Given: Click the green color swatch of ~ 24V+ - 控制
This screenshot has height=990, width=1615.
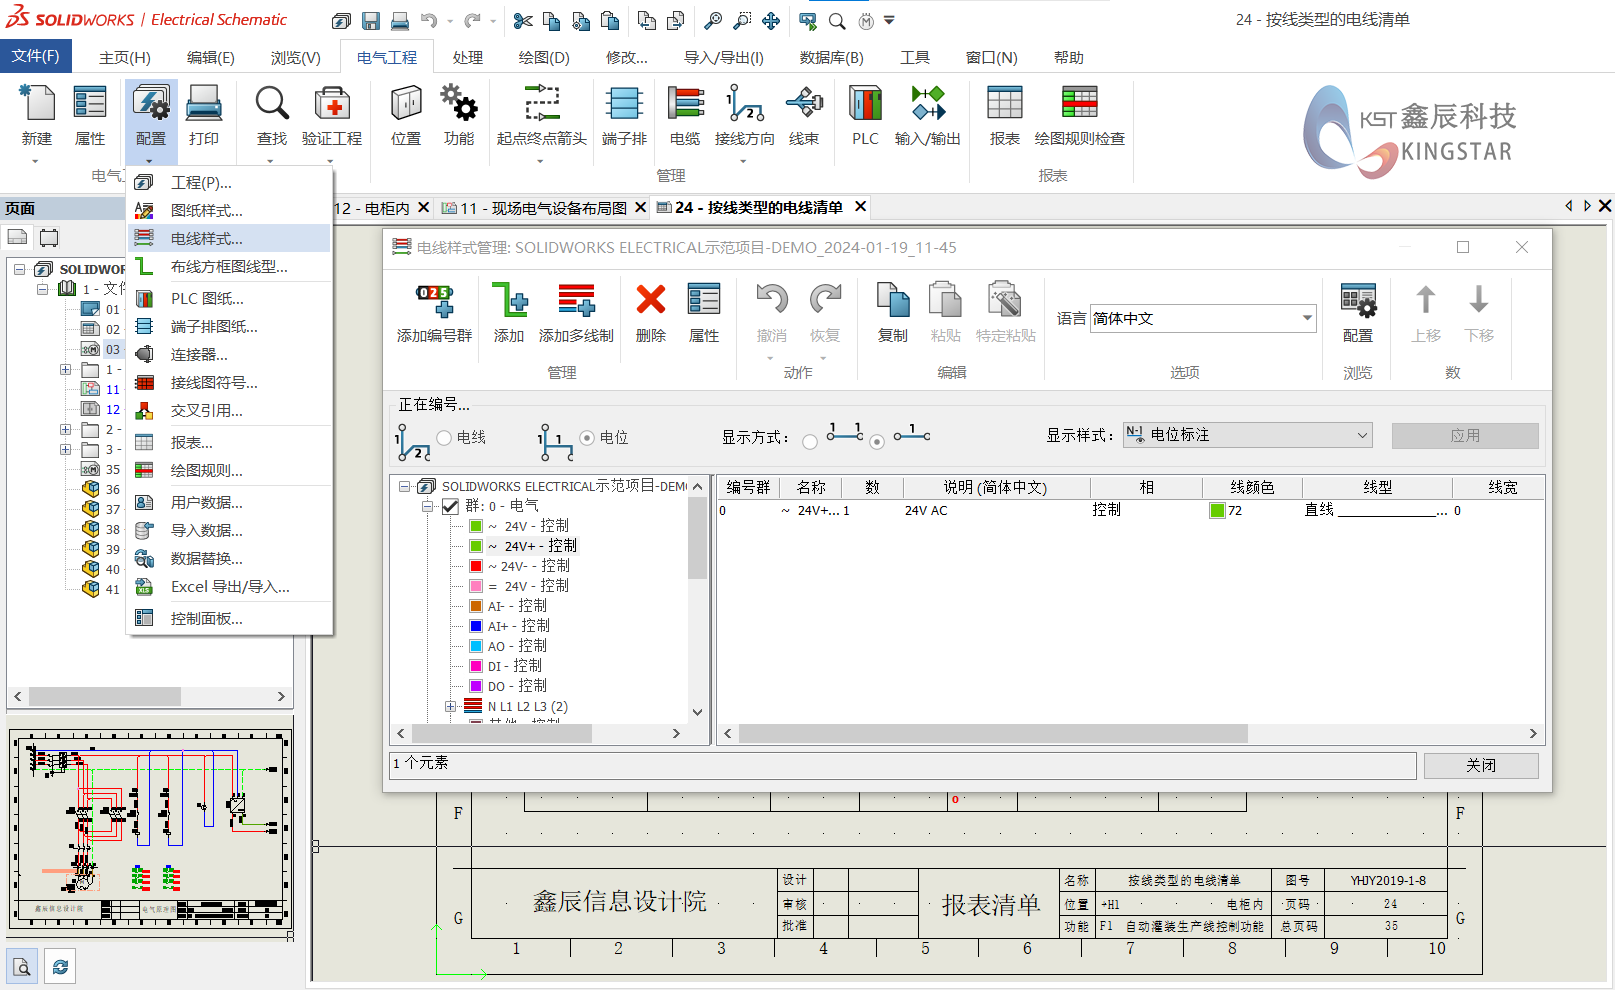Looking at the screenshot, I should click(476, 546).
